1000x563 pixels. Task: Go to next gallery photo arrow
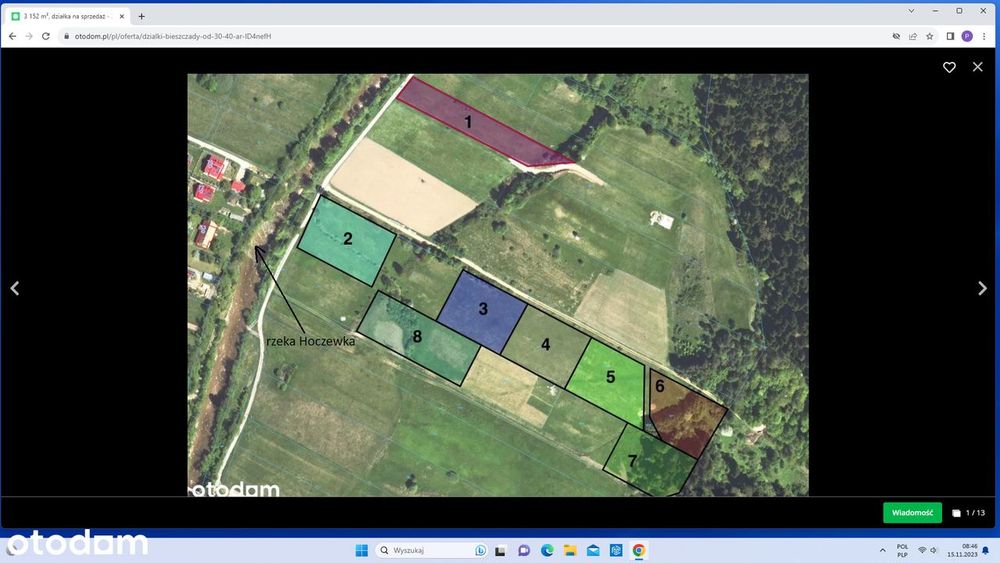pyautogui.click(x=982, y=288)
